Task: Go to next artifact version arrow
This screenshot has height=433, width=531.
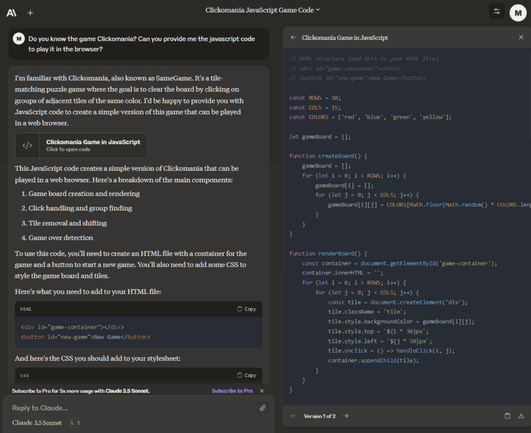Action: 346,416
